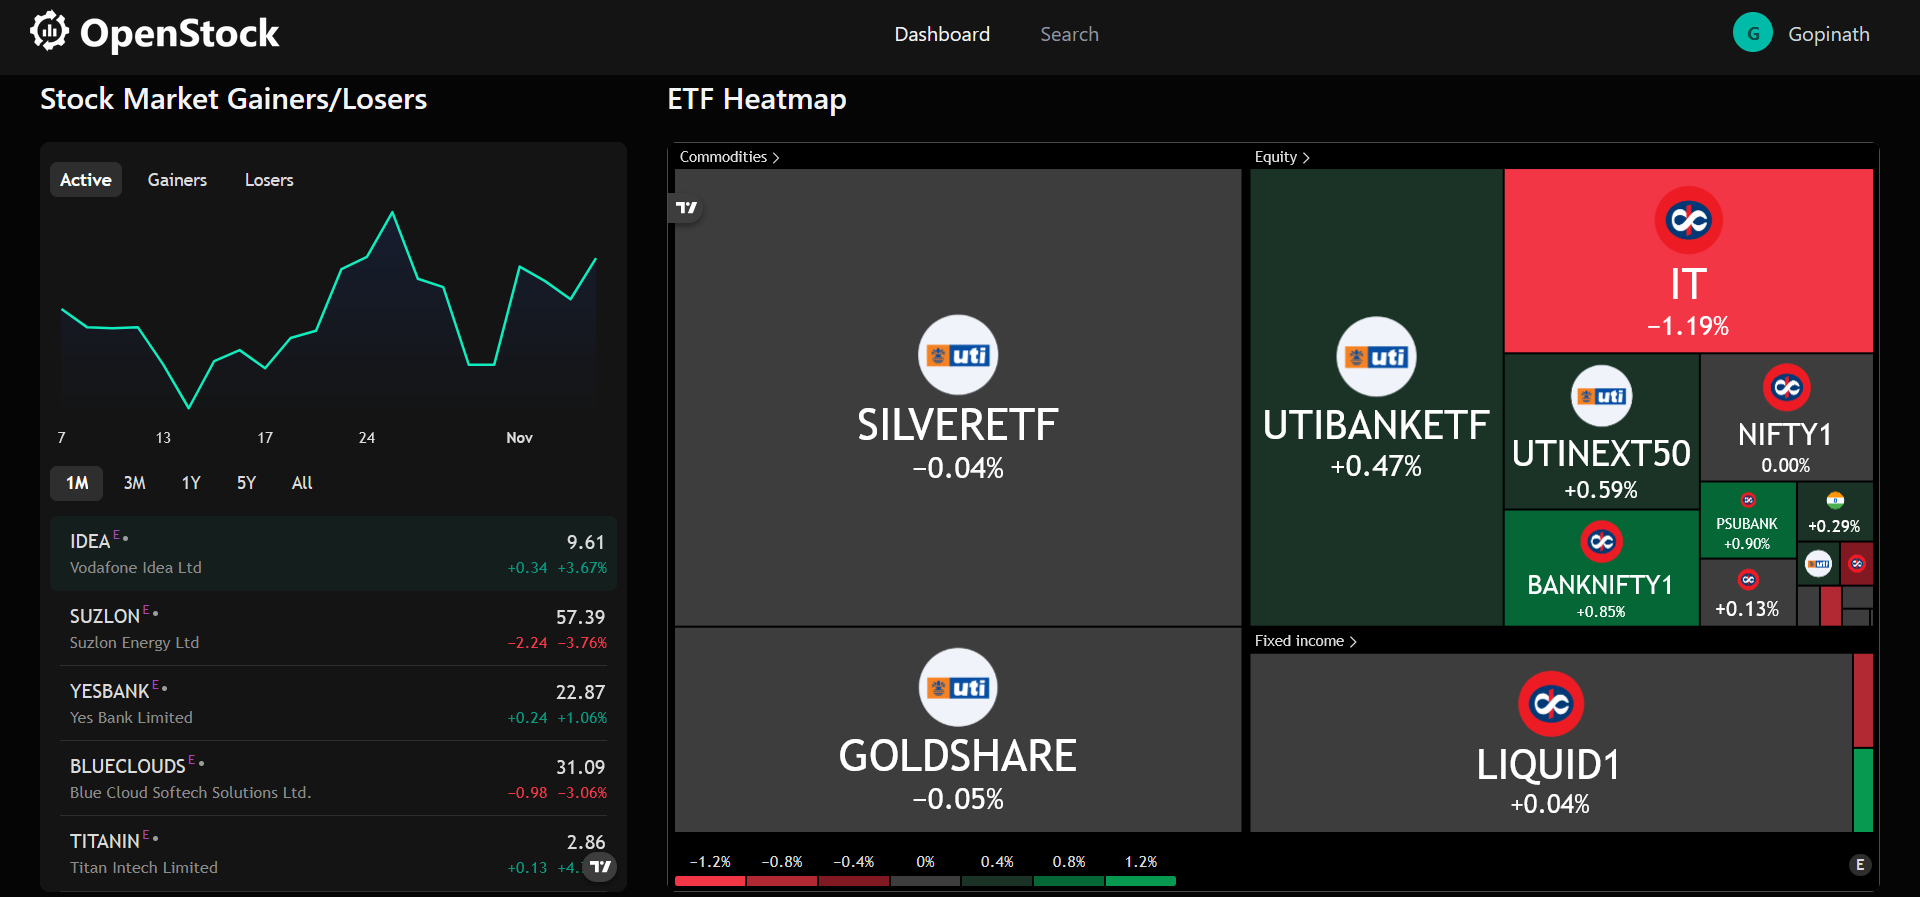The image size is (1920, 897).
Task: Open the IDEA Vodafone Idea Ltd row
Action: pos(333,553)
